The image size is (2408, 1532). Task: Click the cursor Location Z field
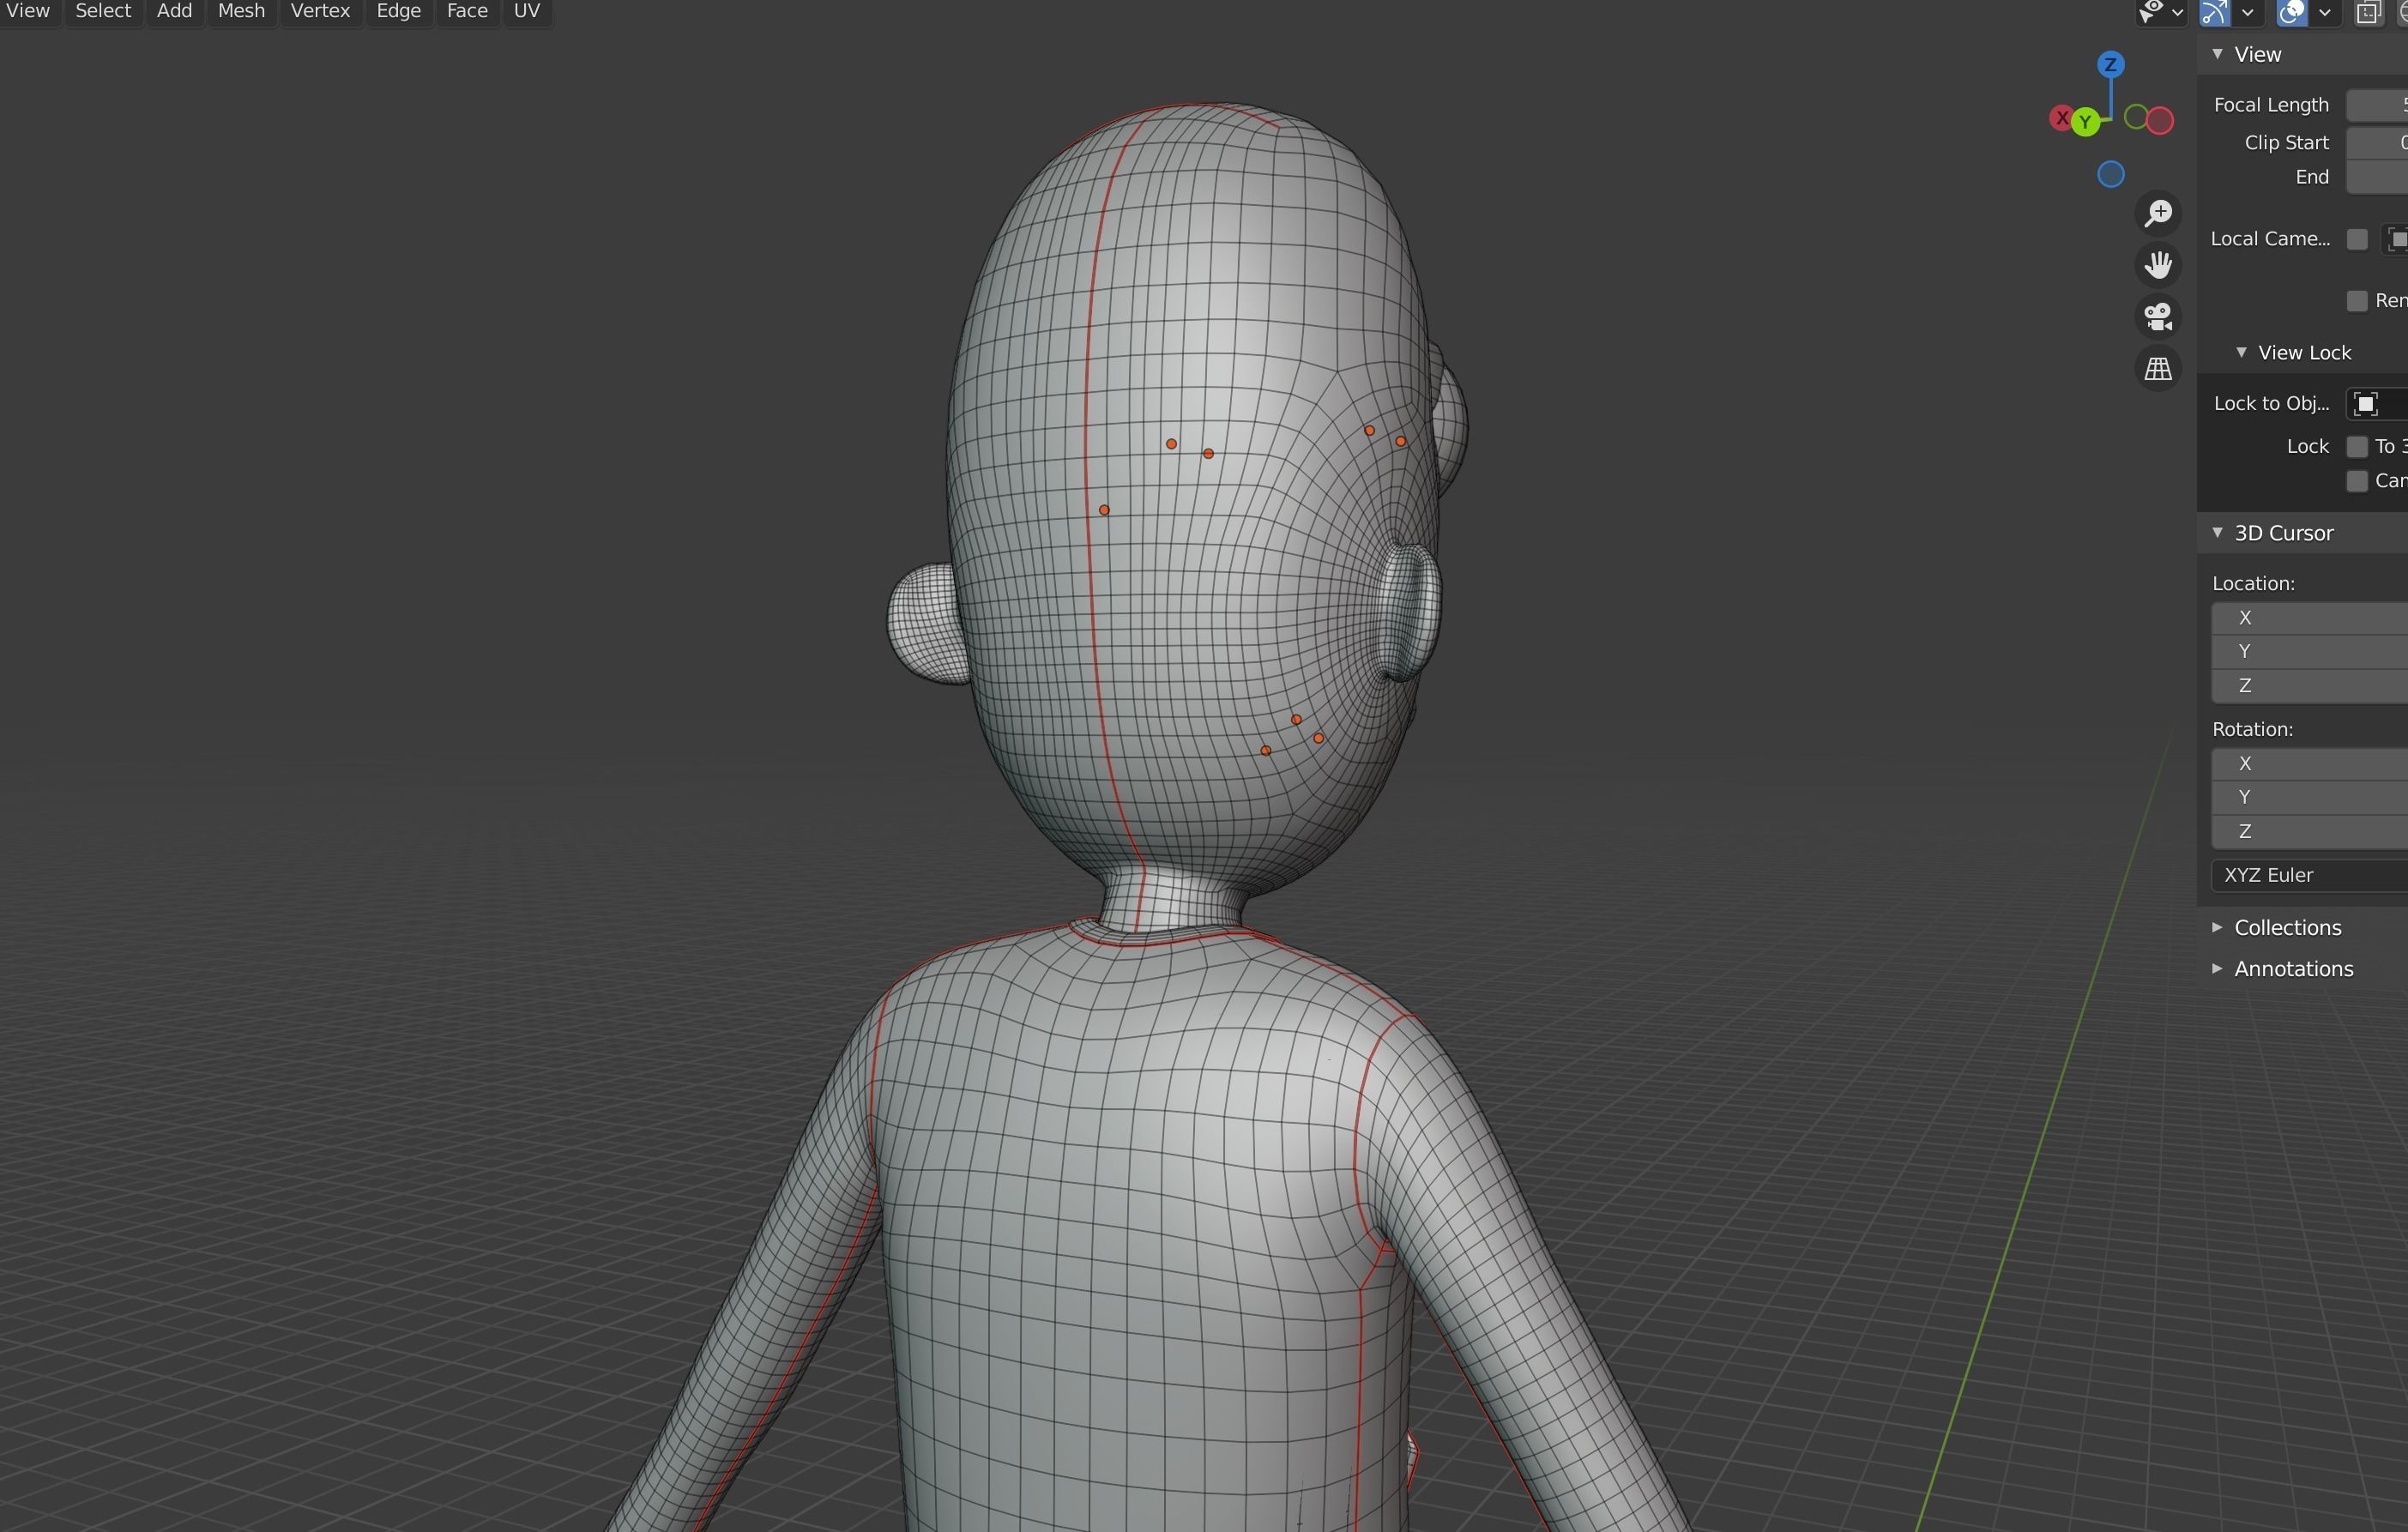2309,686
